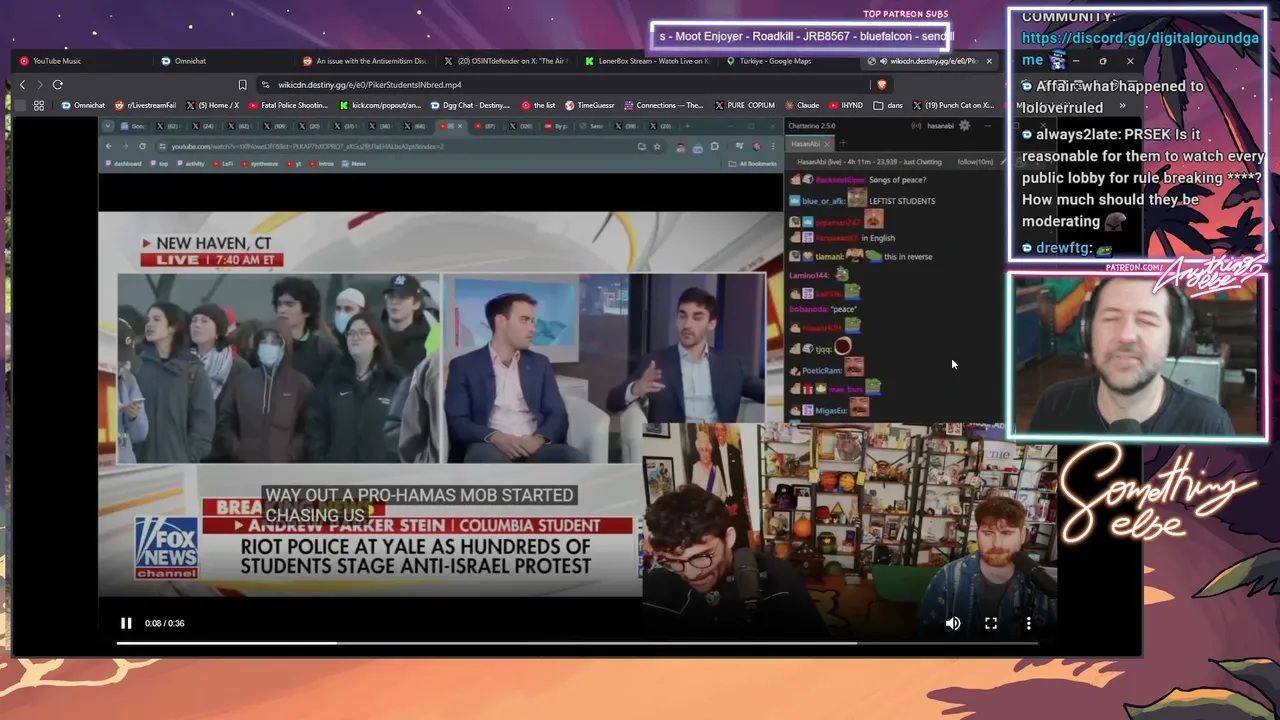Image resolution: width=1280 pixels, height=720 pixels.
Task: Open Chatterino settings gear icon
Action: pos(964,126)
